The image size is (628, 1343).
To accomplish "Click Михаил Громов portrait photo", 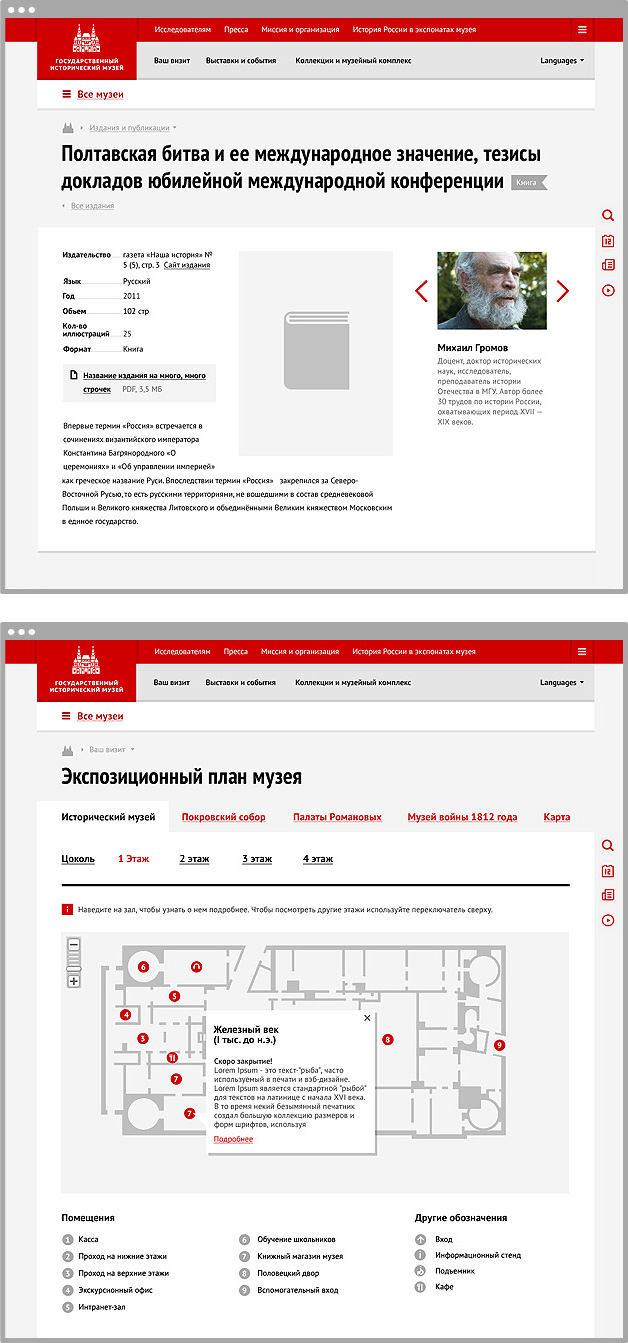I will click(x=492, y=291).
